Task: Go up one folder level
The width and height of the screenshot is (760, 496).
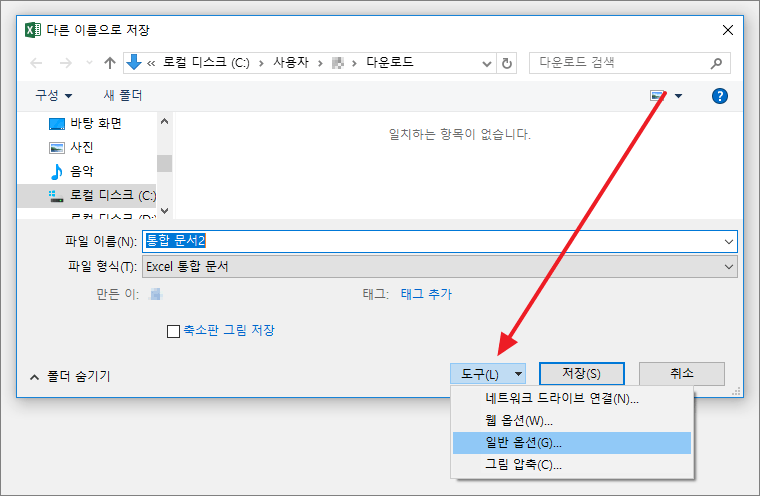Action: [110, 63]
